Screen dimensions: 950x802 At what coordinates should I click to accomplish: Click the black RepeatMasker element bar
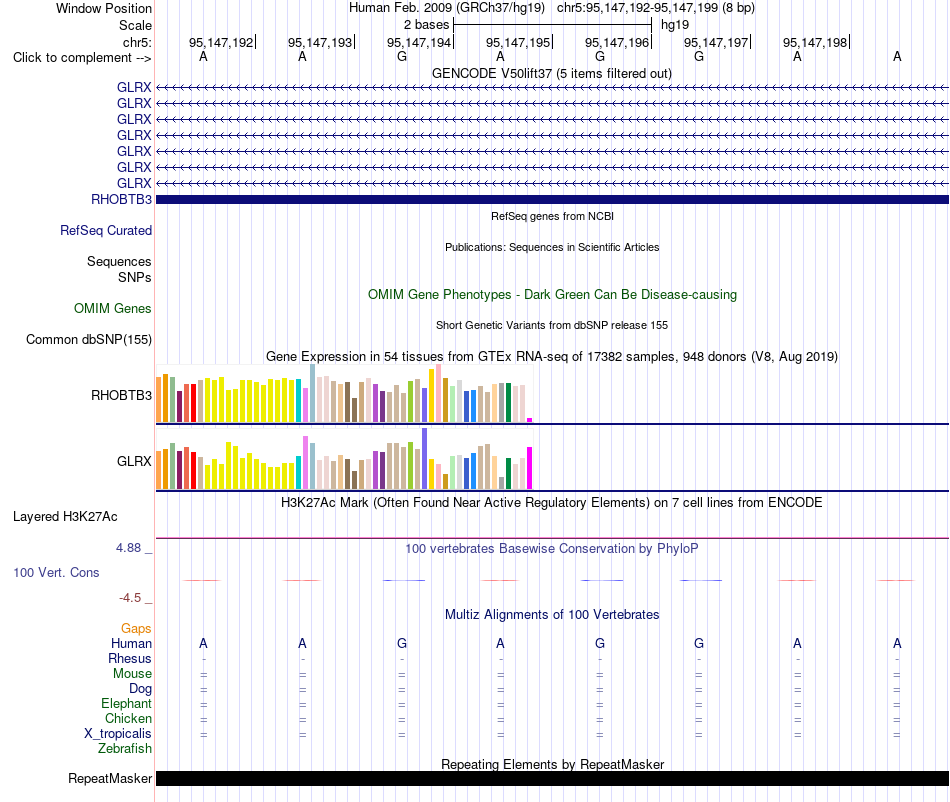pos(552,778)
